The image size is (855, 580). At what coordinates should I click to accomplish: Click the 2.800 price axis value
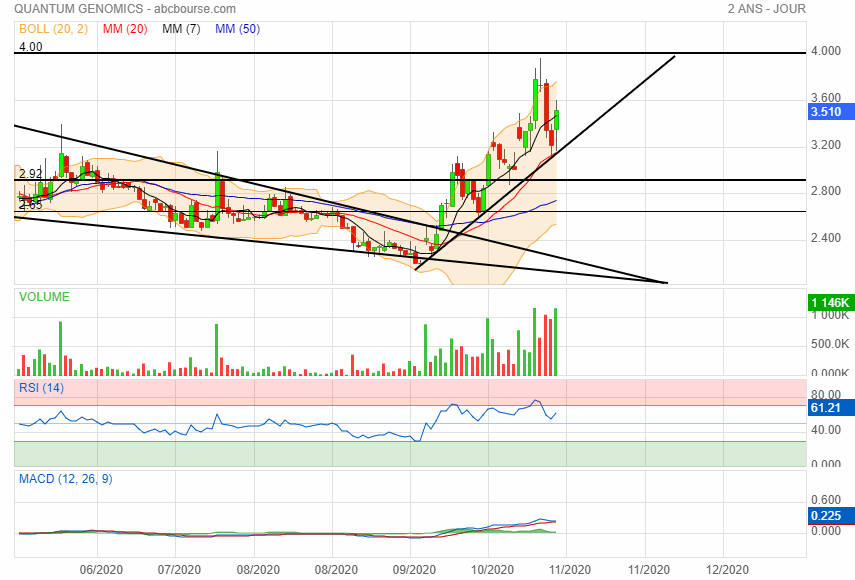click(x=826, y=191)
